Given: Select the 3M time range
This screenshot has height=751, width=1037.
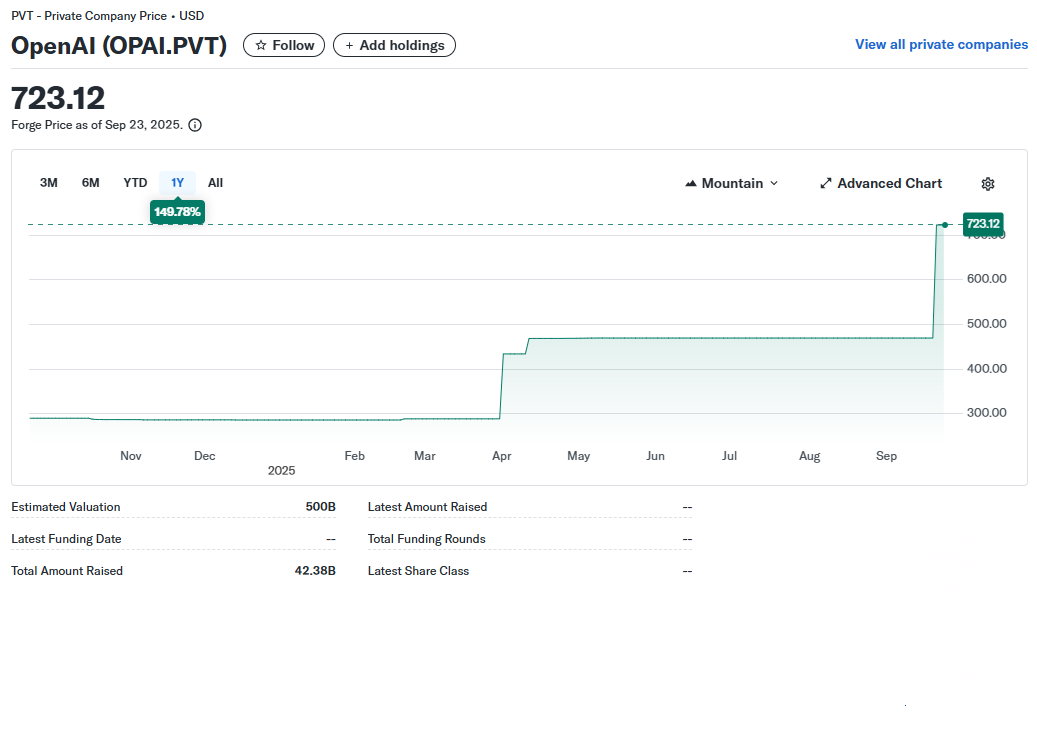Looking at the screenshot, I should click(x=48, y=183).
